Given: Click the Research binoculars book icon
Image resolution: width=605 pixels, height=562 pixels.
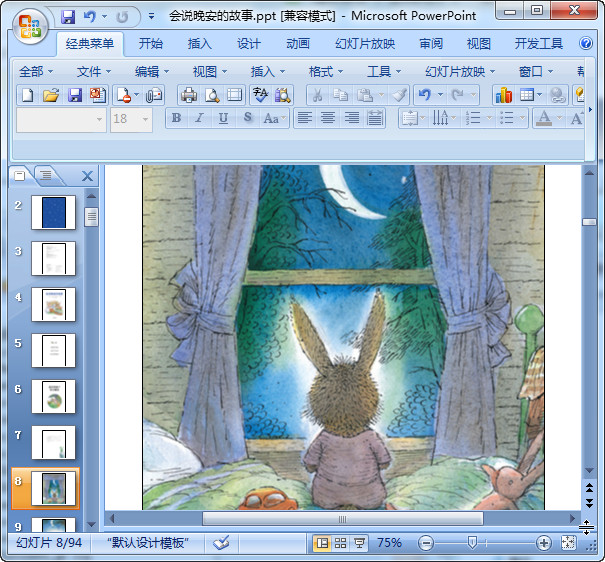Looking at the screenshot, I should click(x=283, y=95).
